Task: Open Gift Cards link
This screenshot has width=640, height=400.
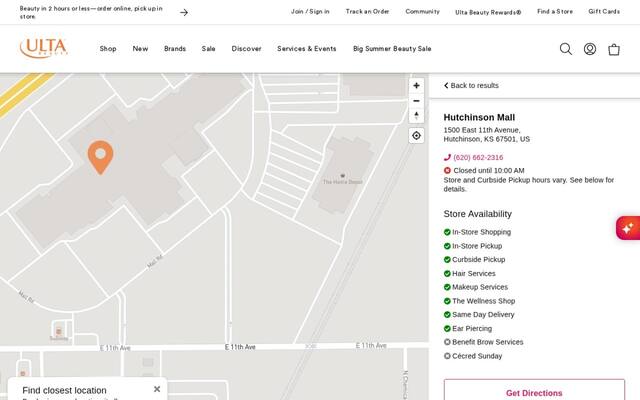Action: click(x=604, y=11)
